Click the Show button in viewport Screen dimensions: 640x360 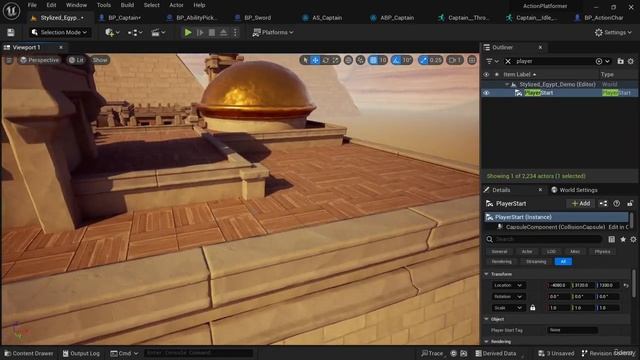(x=100, y=60)
